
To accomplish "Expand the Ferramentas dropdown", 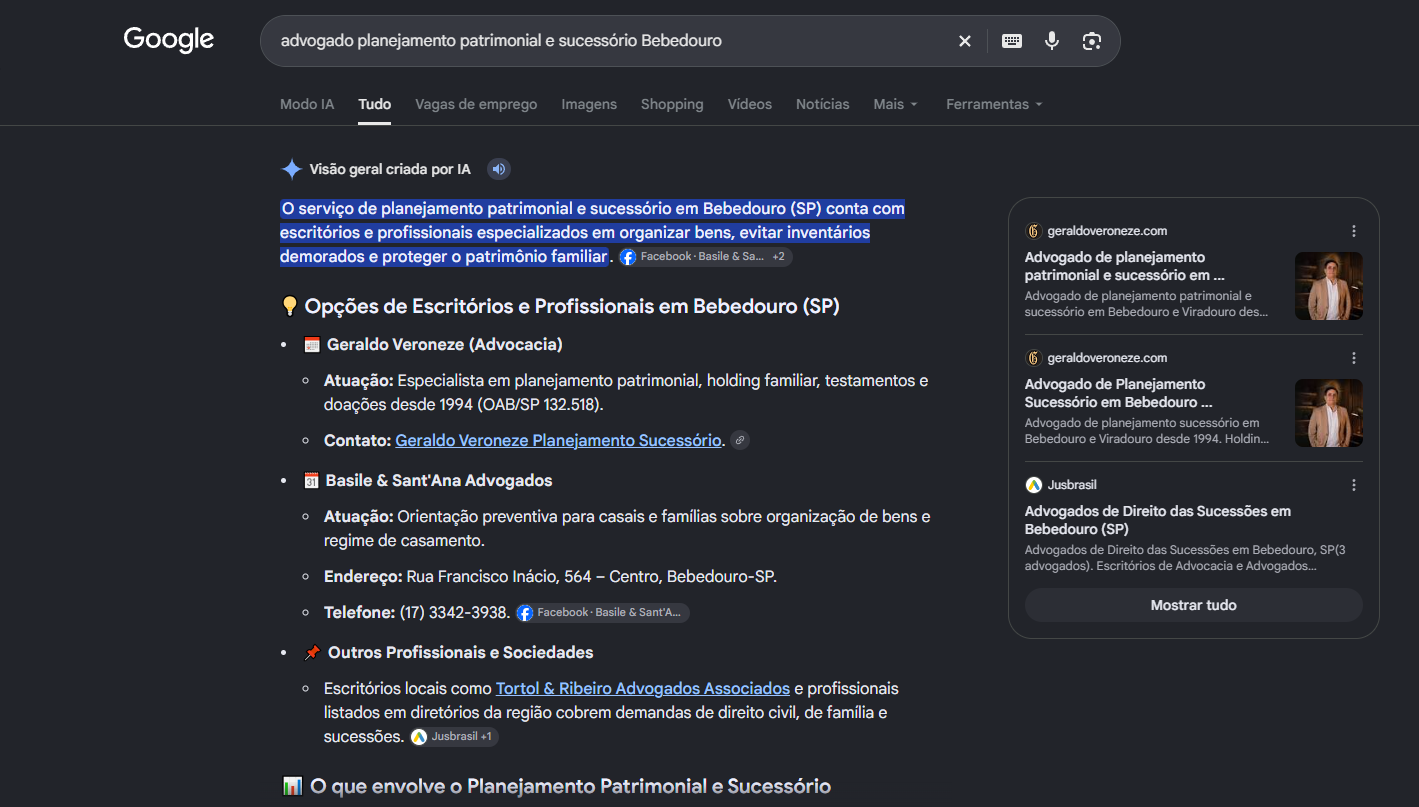I will [994, 104].
